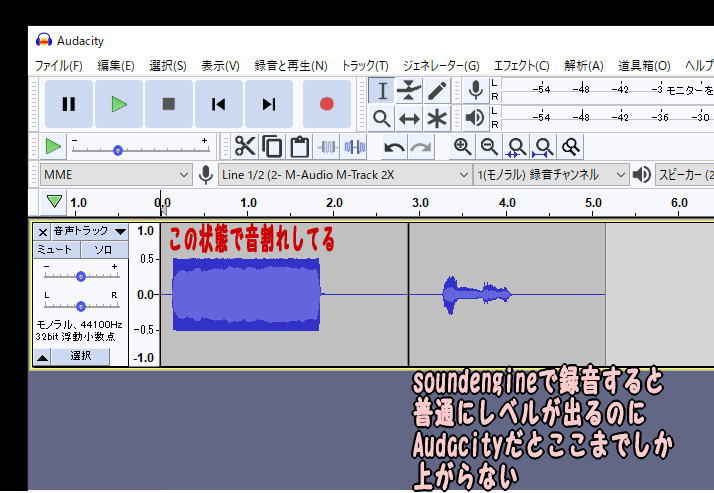The width and height of the screenshot is (714, 493).
Task: Stop playback with the Stop button
Action: (x=169, y=104)
